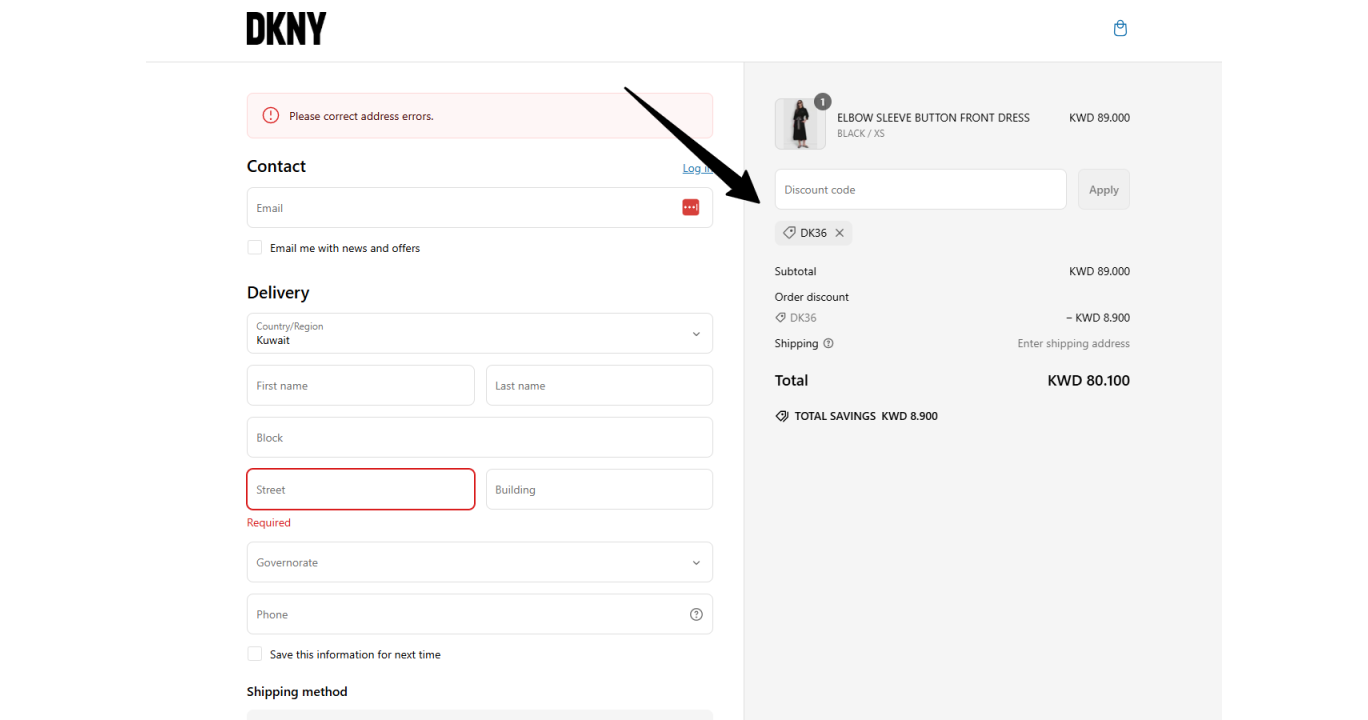Click the Discount code input
Screen dimensions: 1368x720
(x=921, y=189)
